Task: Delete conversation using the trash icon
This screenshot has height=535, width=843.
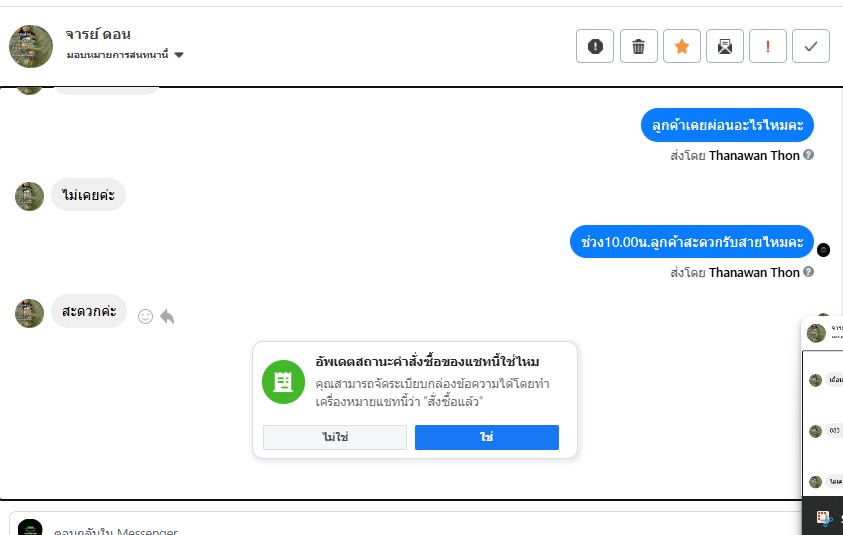Action: [x=639, y=46]
